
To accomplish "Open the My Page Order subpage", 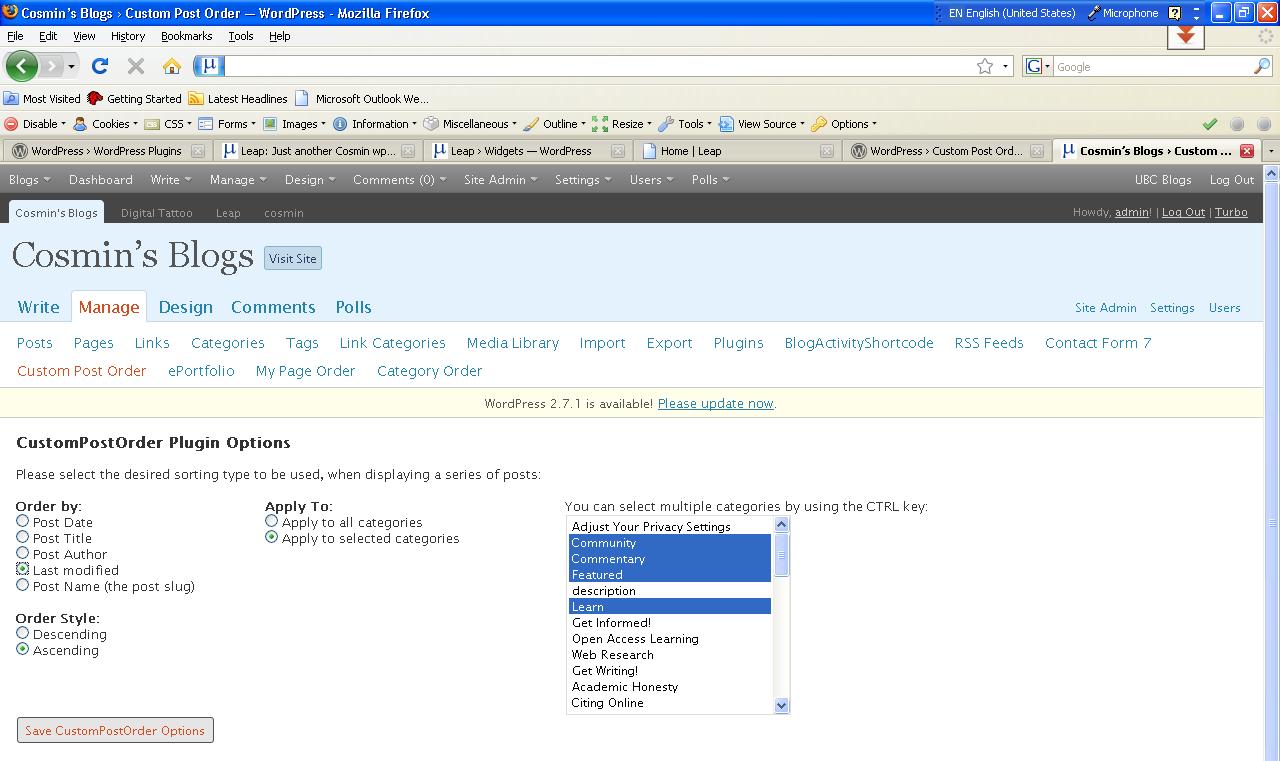I will pyautogui.click(x=305, y=371).
